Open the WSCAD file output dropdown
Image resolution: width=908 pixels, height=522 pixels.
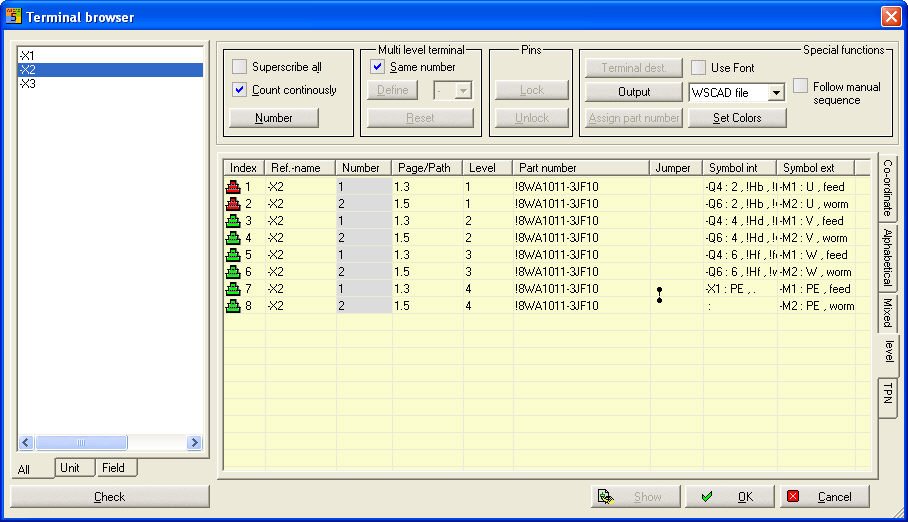[x=776, y=93]
